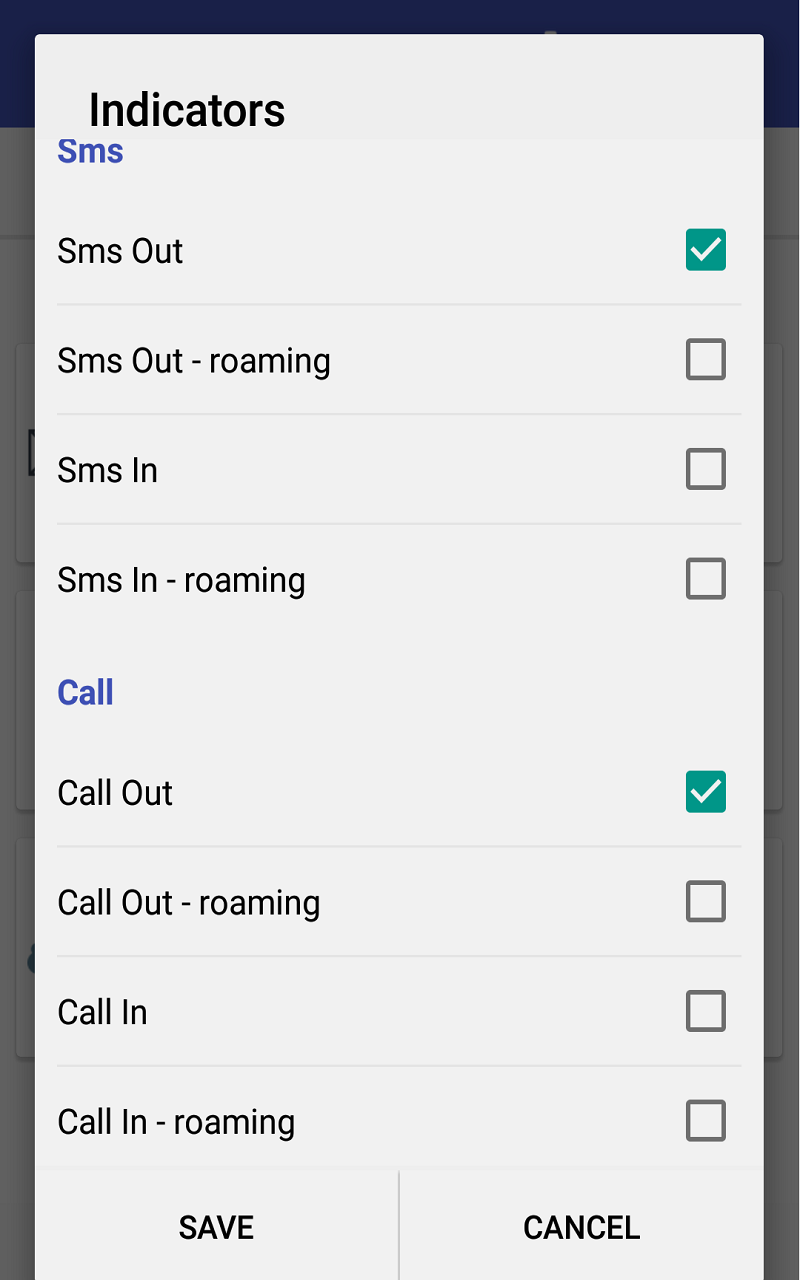800x1280 pixels.
Task: Enable the Sms Out - roaming checkbox
Action: 705,360
